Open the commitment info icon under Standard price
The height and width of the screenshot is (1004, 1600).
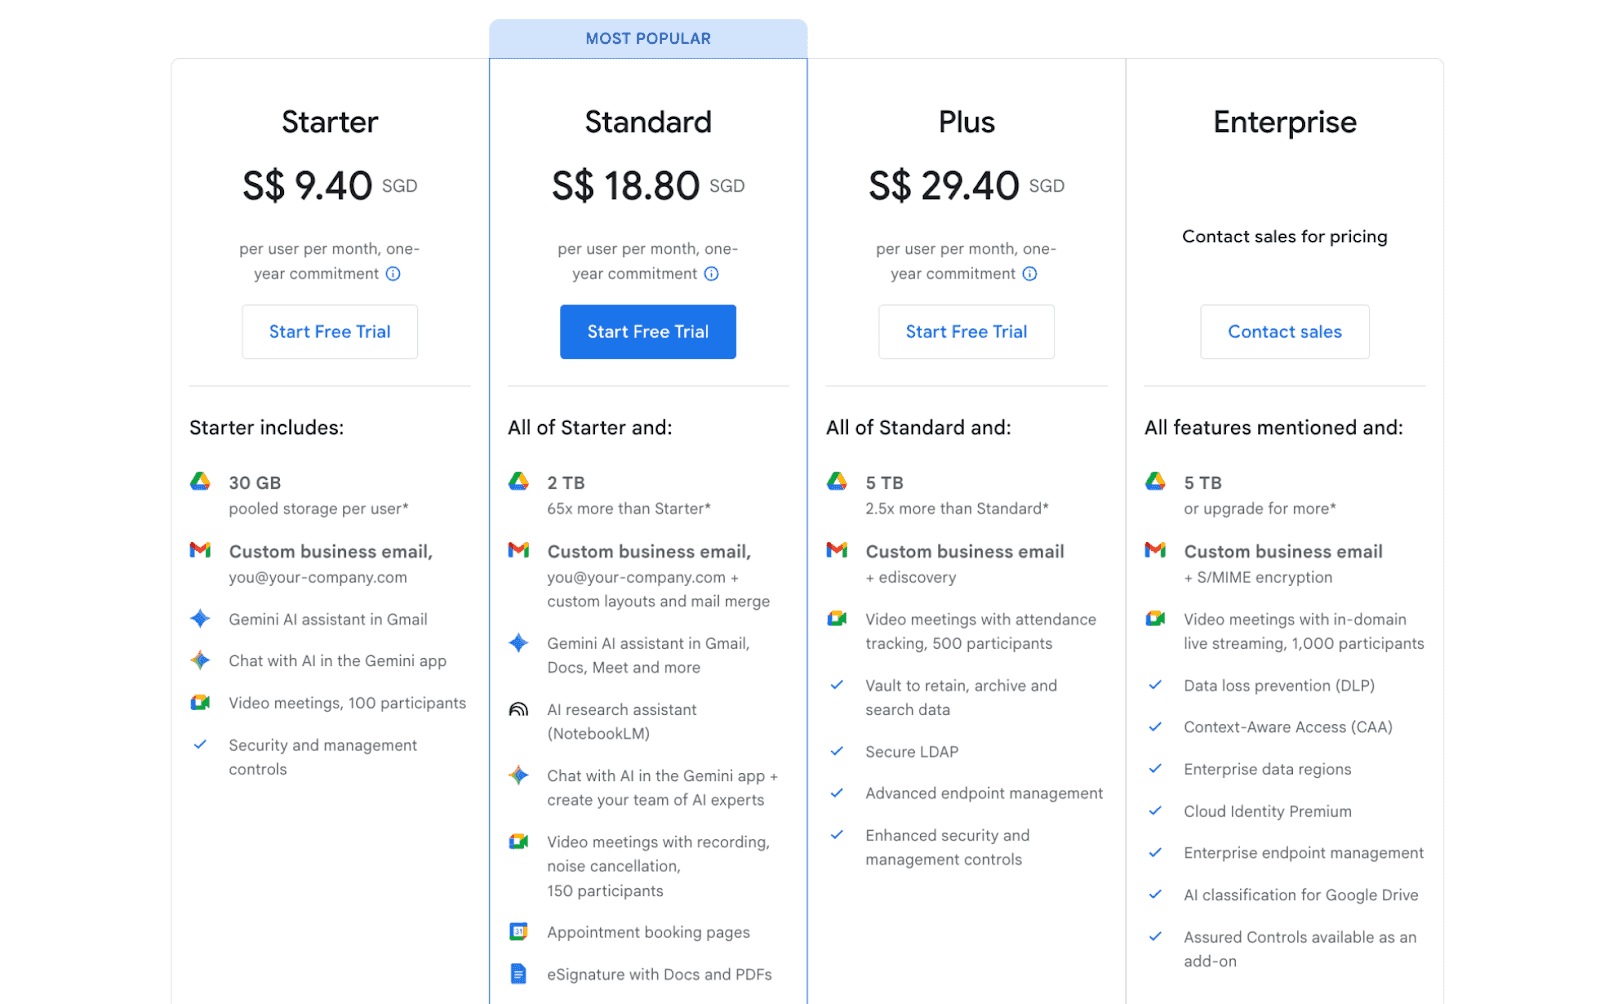pos(711,274)
